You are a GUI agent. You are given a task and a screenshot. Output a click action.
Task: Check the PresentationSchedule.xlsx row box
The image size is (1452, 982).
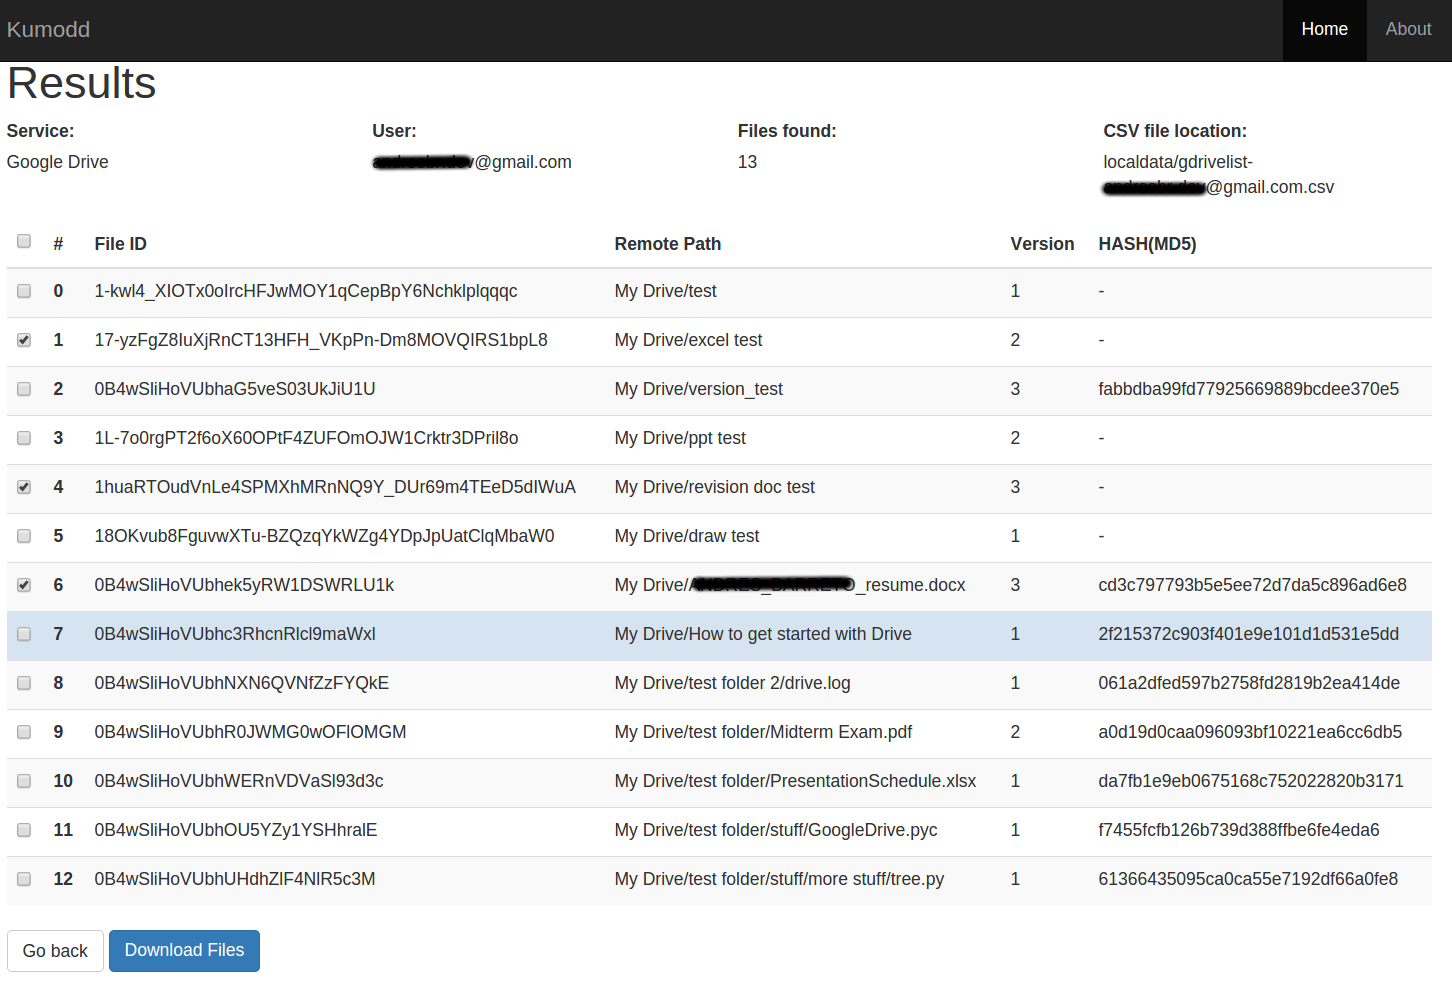pyautogui.click(x=24, y=781)
